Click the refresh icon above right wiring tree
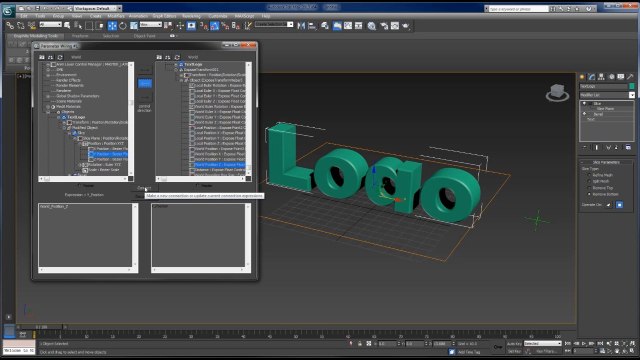This screenshot has width=640, height=360. click(x=177, y=57)
